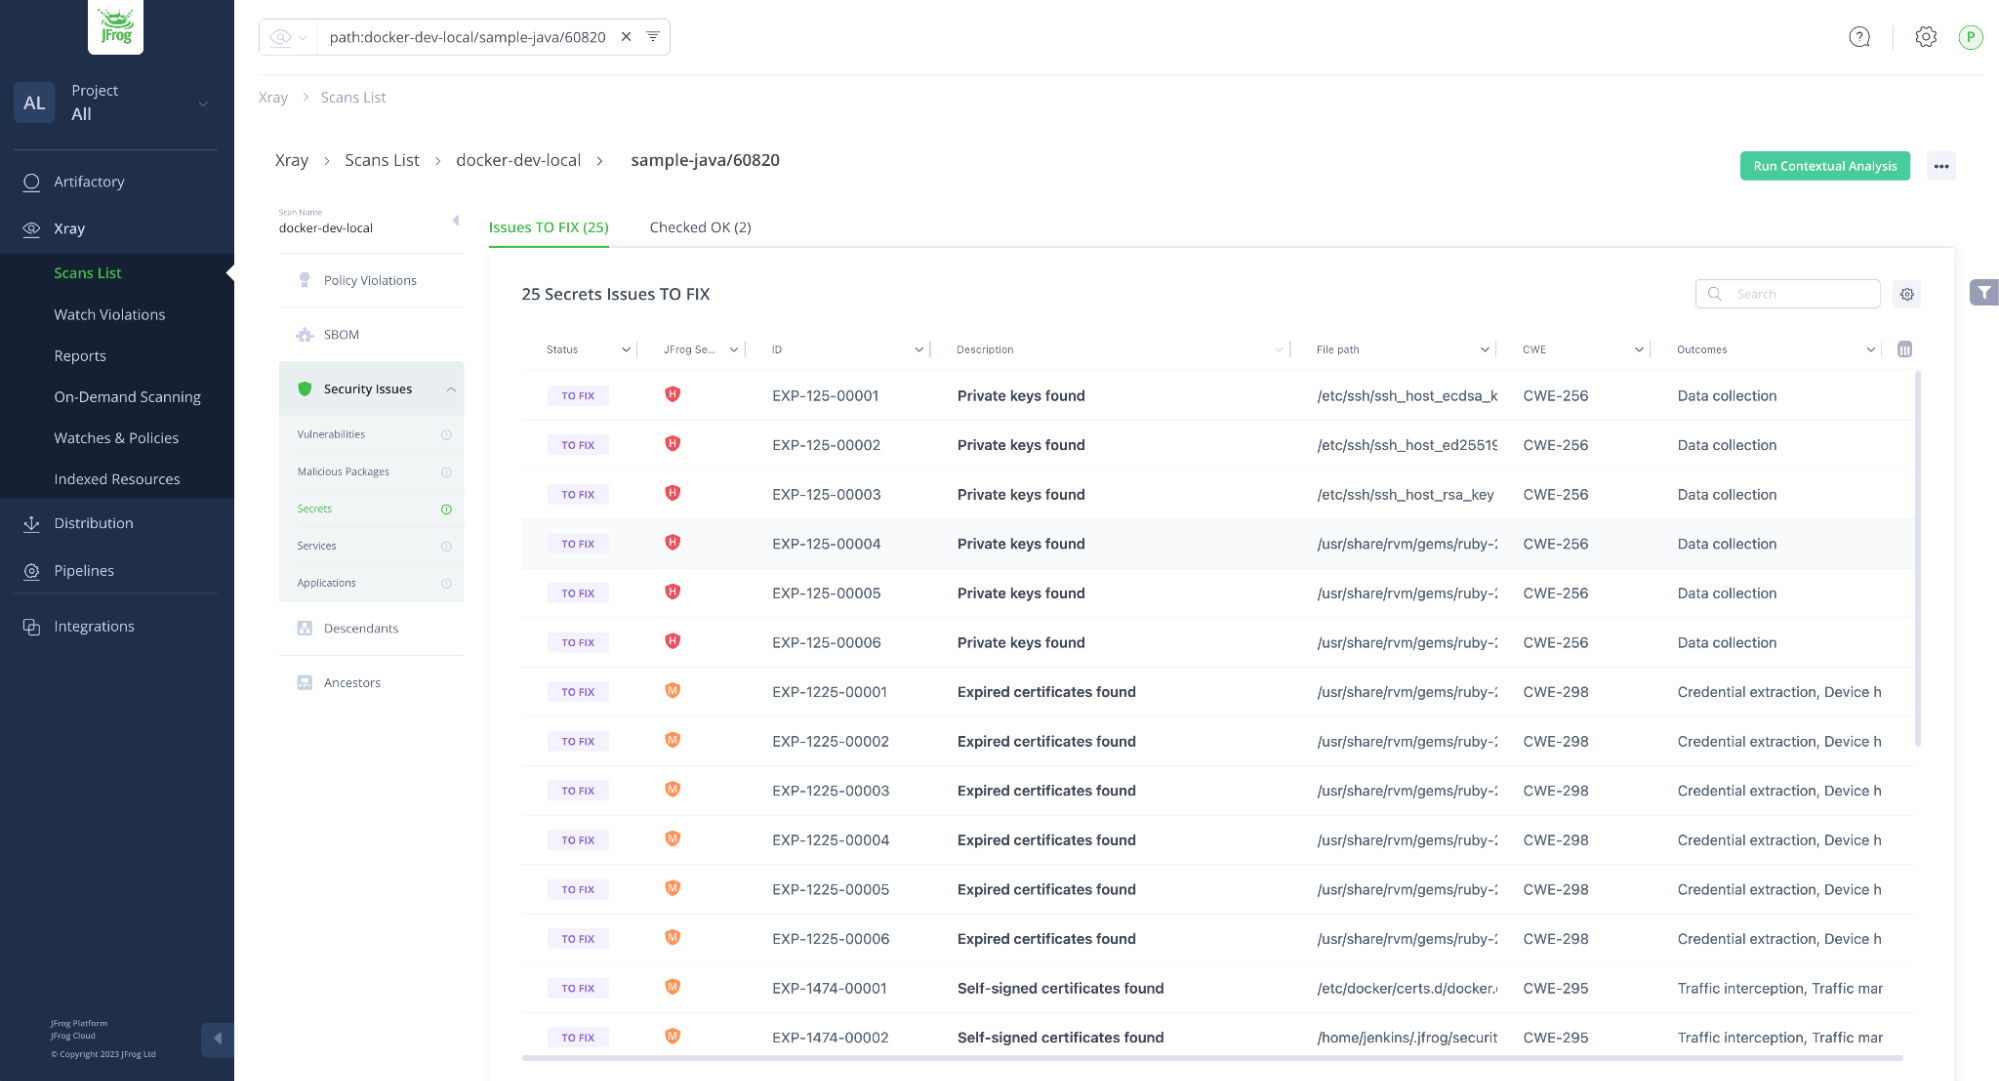
Task: Click the settings gear in the top bar
Action: coord(1925,36)
